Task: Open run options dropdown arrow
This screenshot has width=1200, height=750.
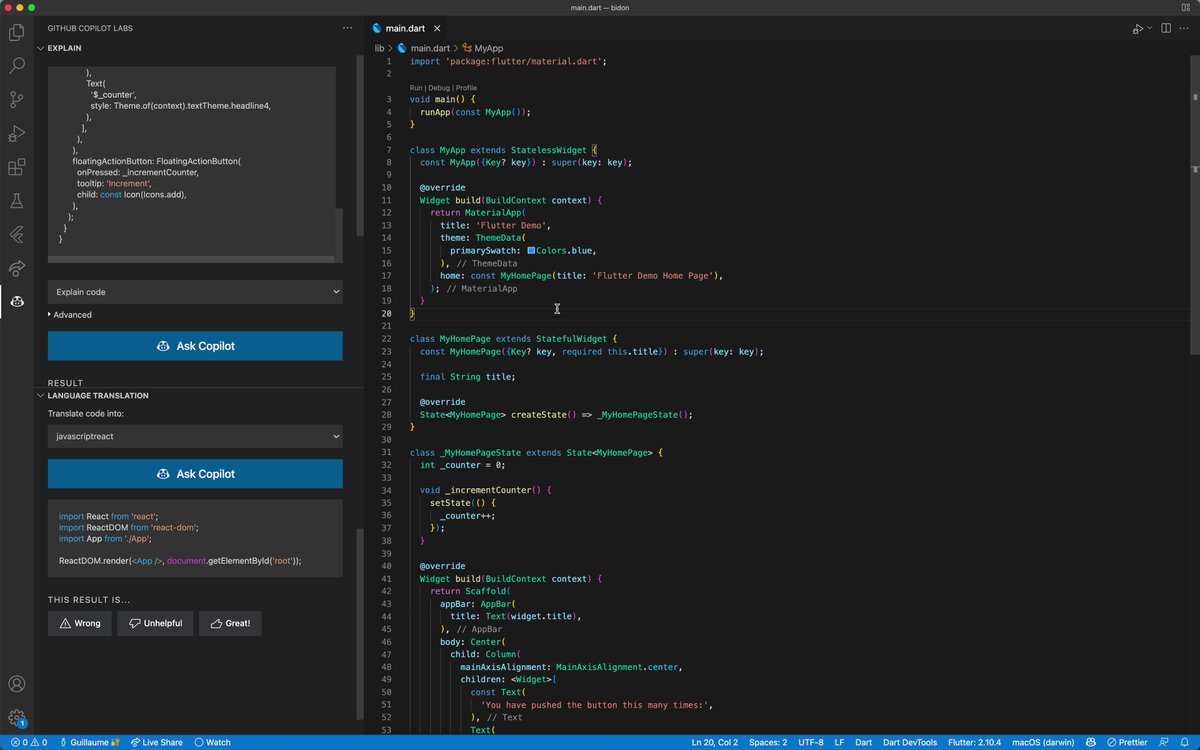Action: tap(1149, 29)
